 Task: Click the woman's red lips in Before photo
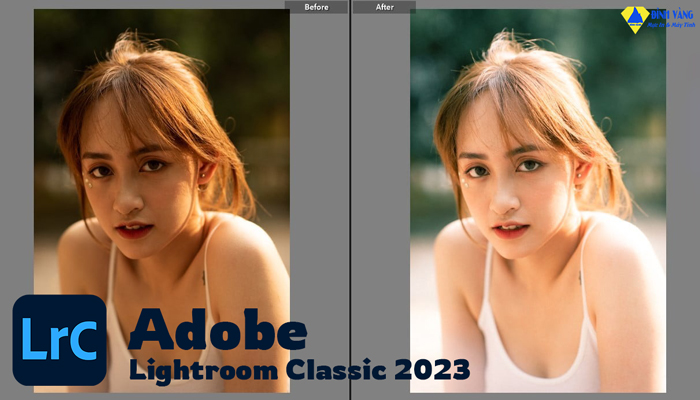tap(133, 230)
